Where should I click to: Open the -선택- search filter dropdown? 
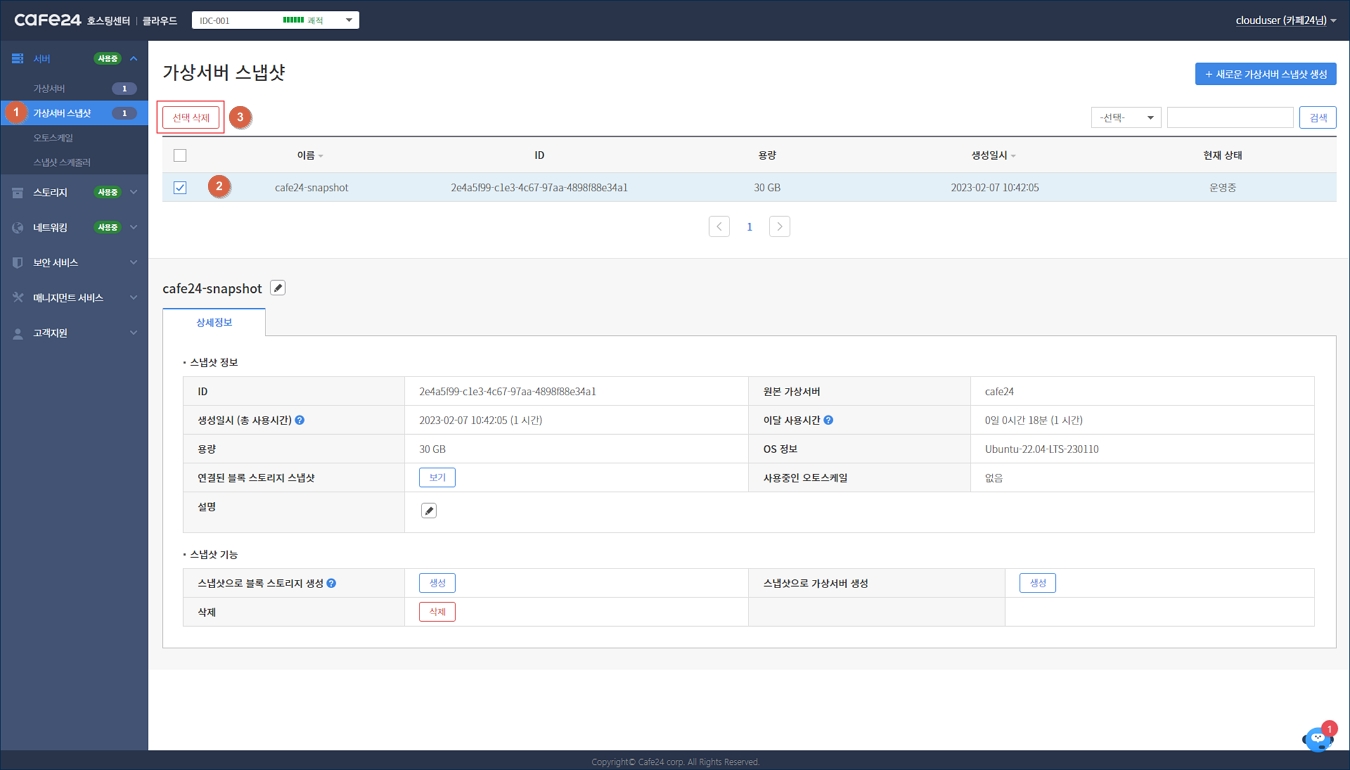pyautogui.click(x=1125, y=118)
